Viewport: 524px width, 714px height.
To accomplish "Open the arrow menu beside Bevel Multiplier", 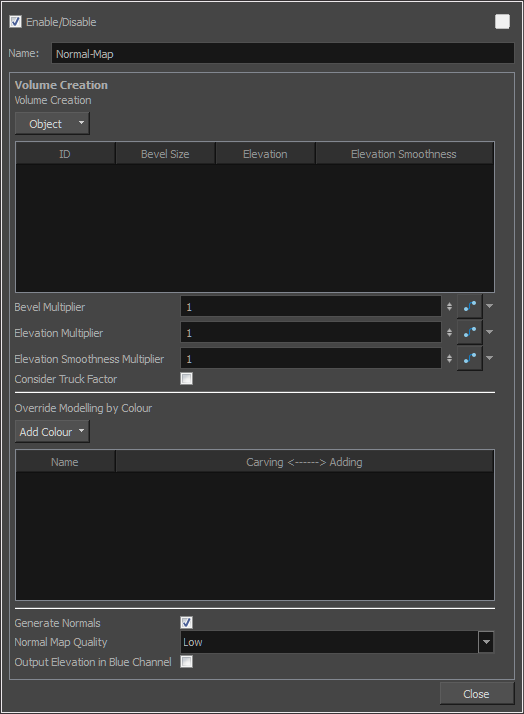I will (489, 306).
